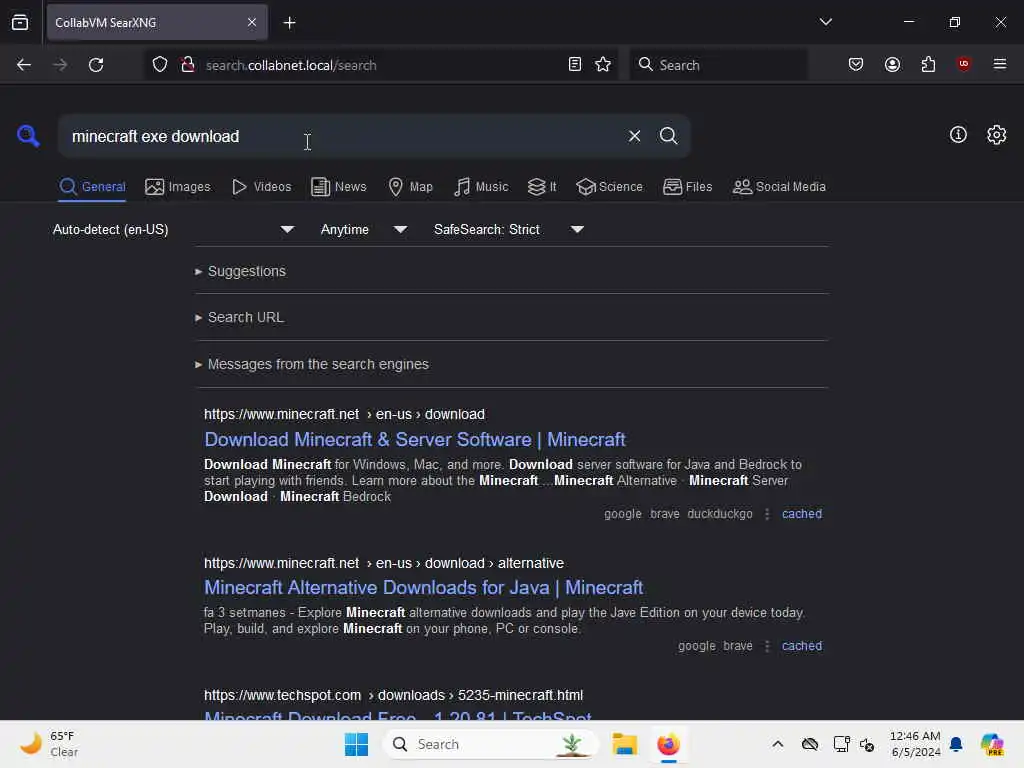1024x768 pixels.
Task: Open SafeSearch: Strict dropdown
Action: click(509, 229)
